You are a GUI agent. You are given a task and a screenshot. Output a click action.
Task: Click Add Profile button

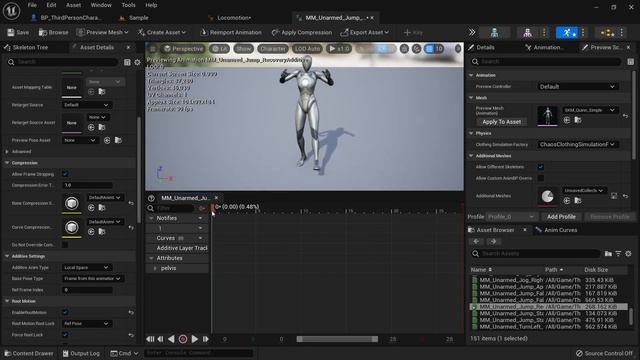pyautogui.click(x=561, y=217)
